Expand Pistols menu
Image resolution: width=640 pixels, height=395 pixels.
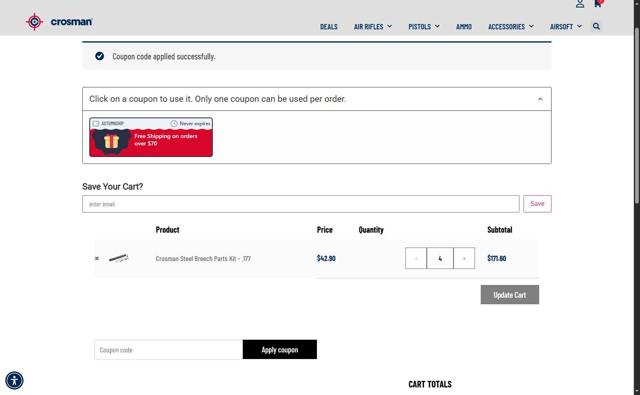click(424, 27)
